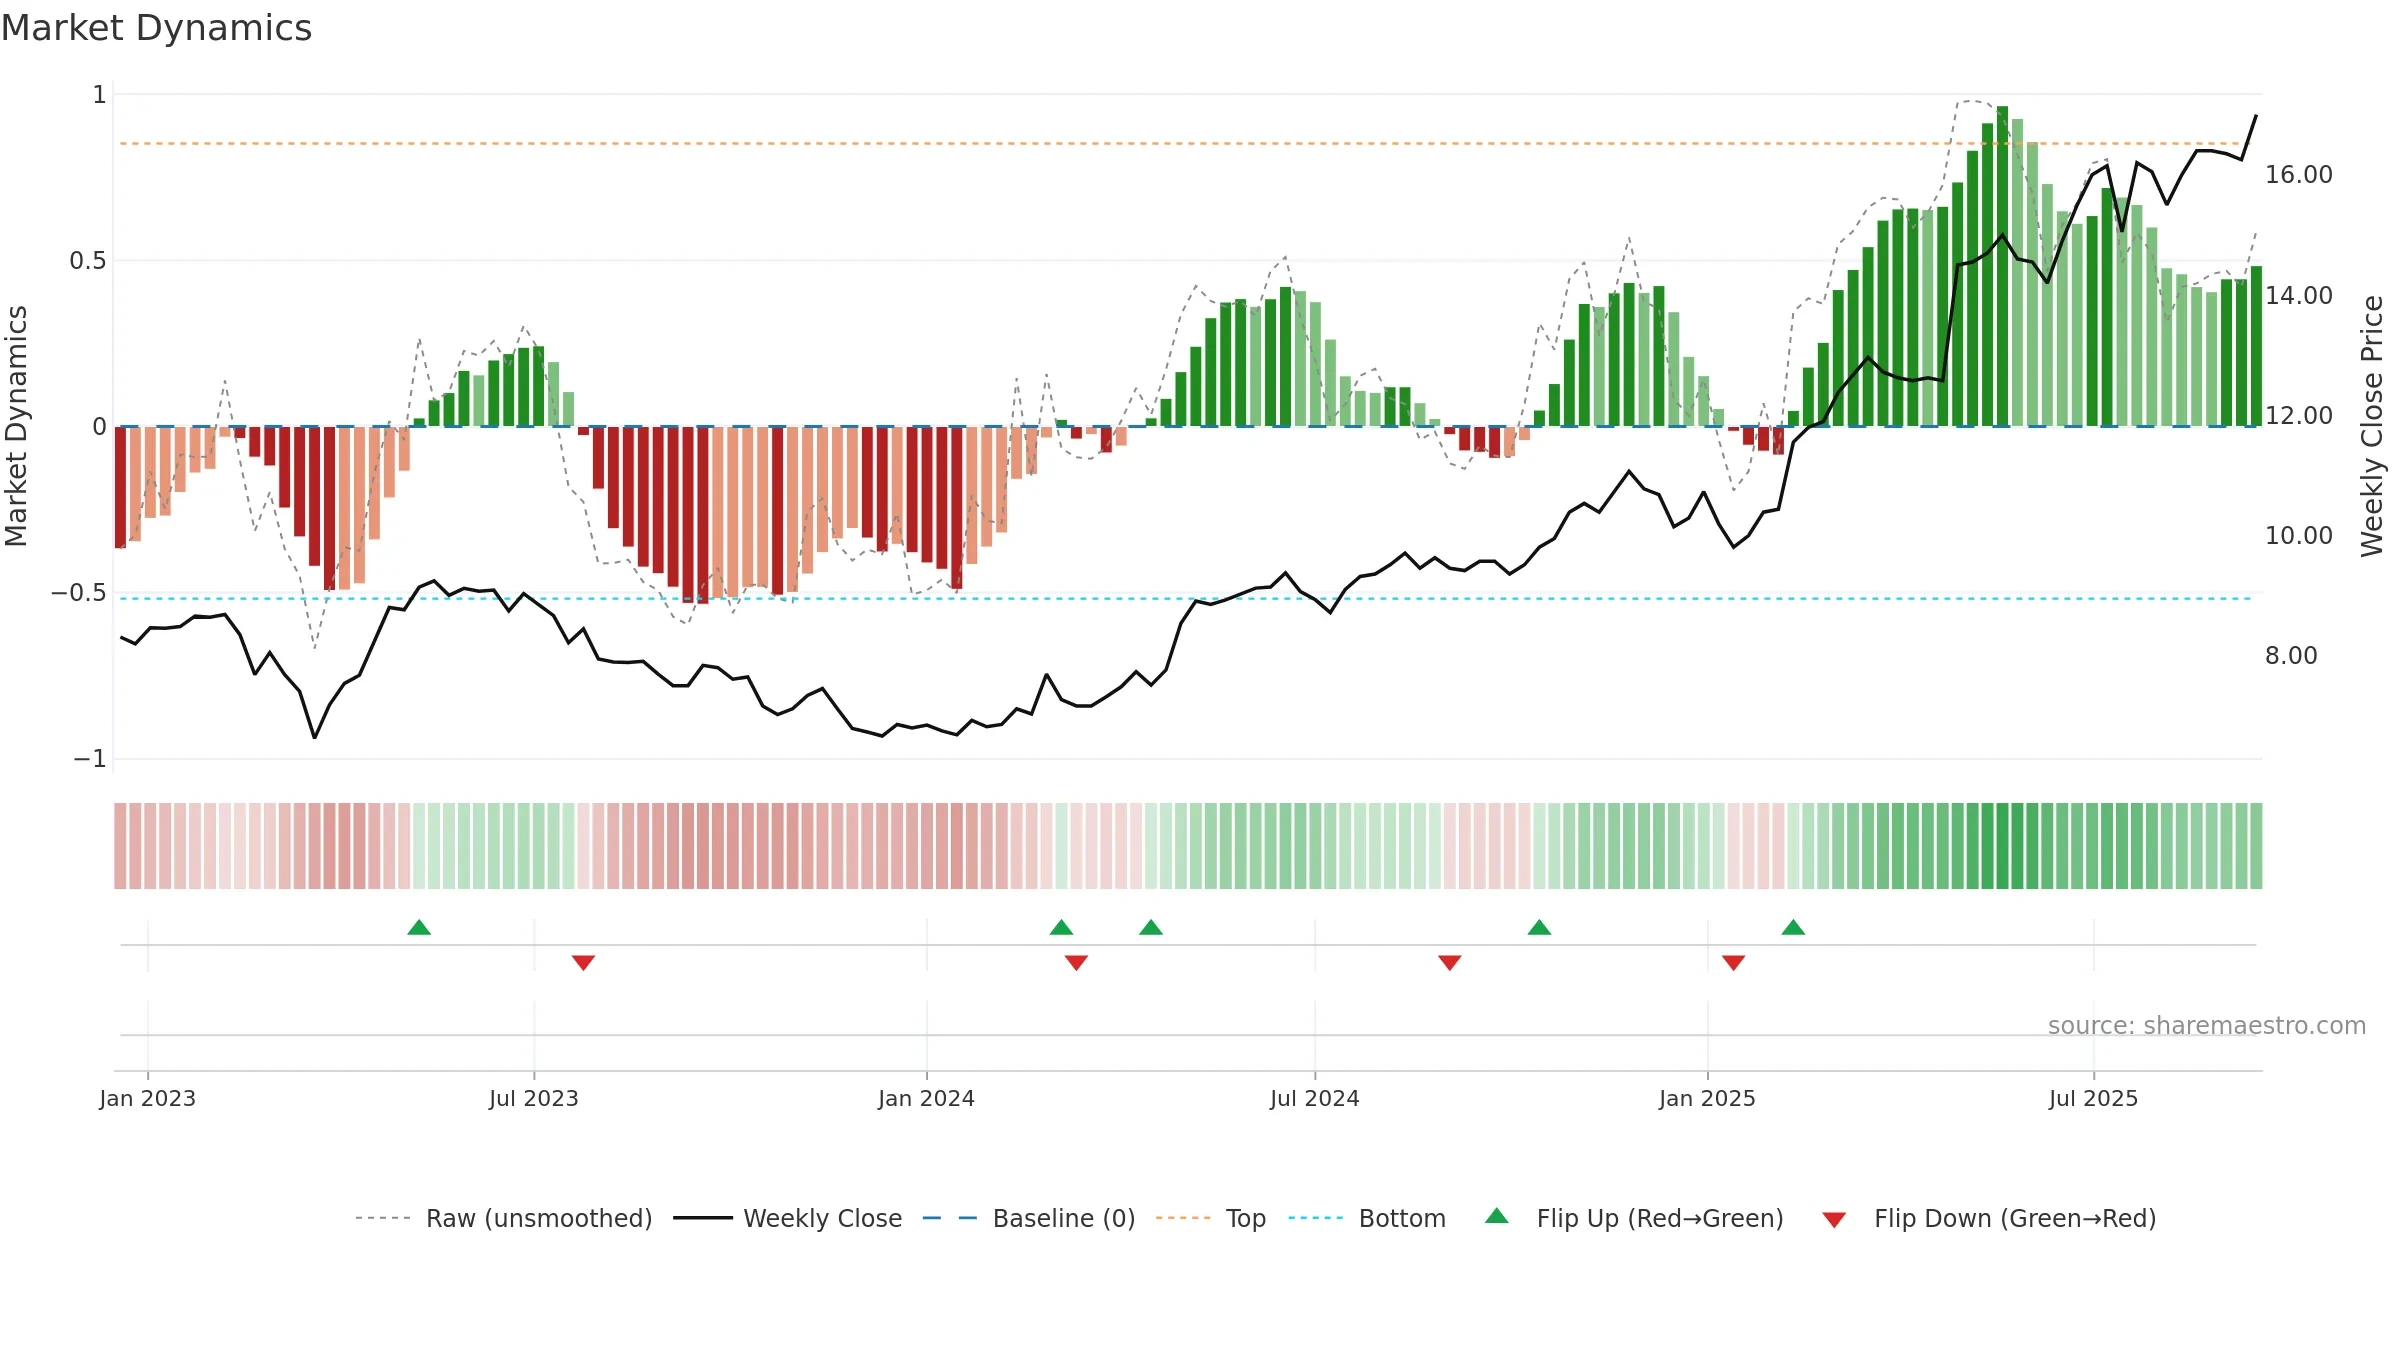
Task: Toggle the Bottom legend entry
Action: pos(1367,1218)
